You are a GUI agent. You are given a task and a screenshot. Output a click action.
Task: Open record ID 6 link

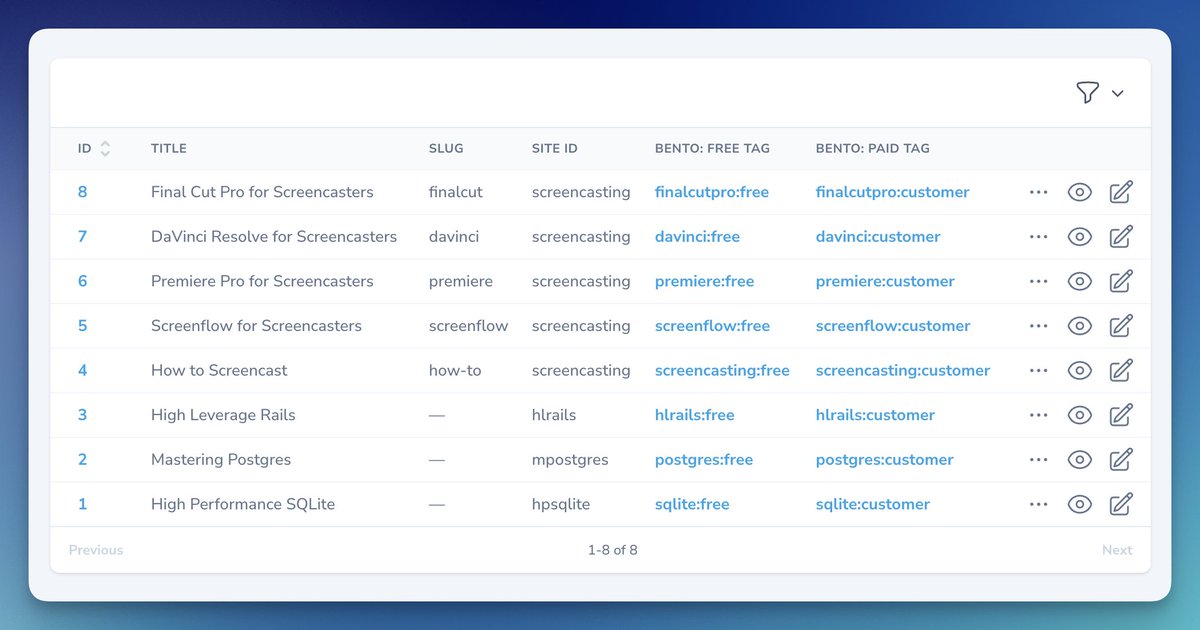(x=83, y=281)
